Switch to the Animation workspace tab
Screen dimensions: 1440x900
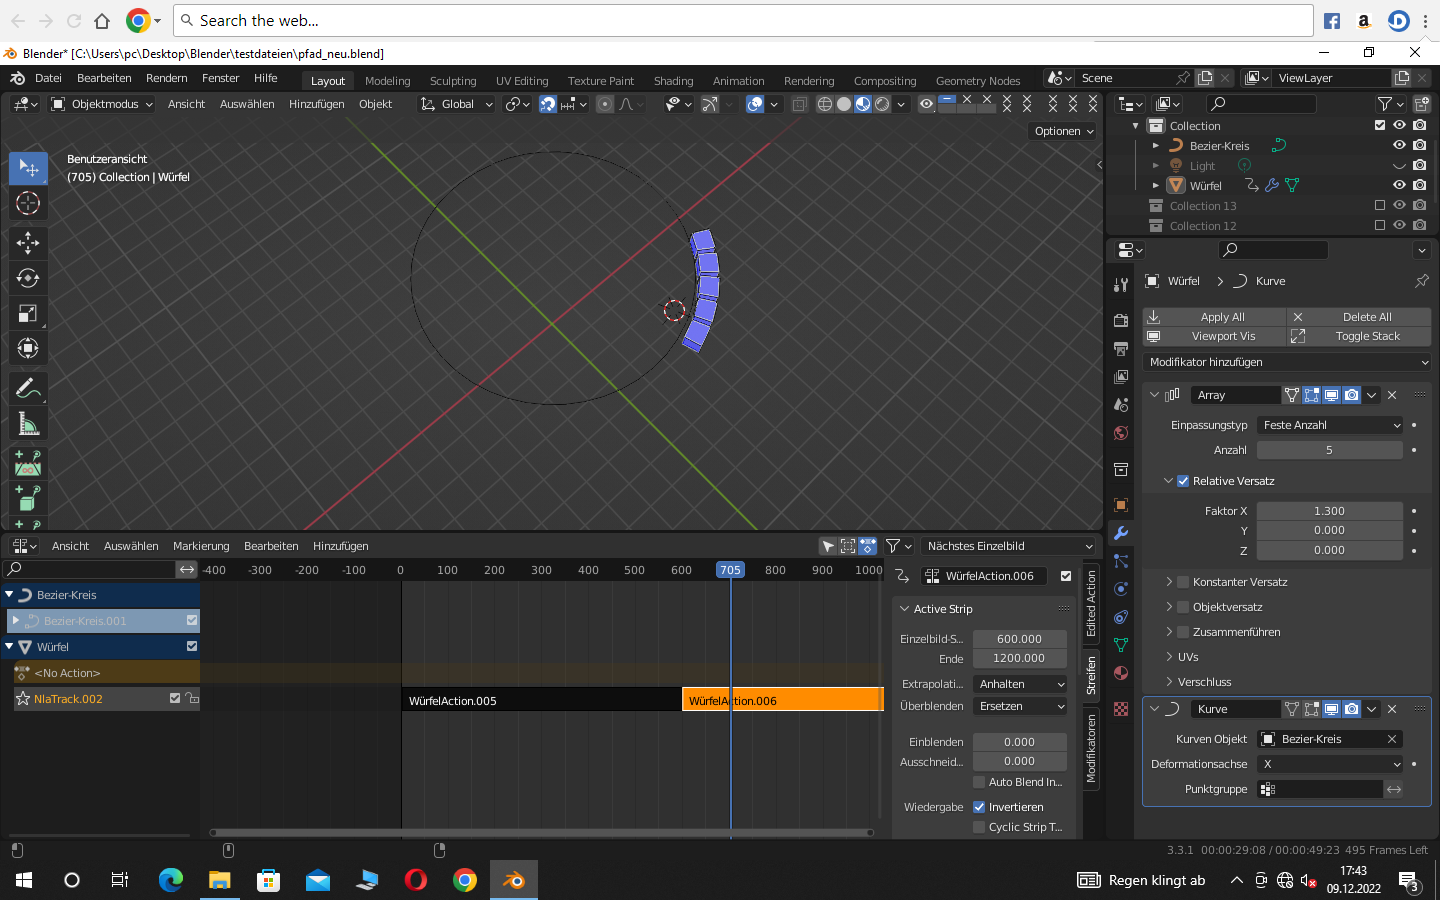click(x=738, y=81)
